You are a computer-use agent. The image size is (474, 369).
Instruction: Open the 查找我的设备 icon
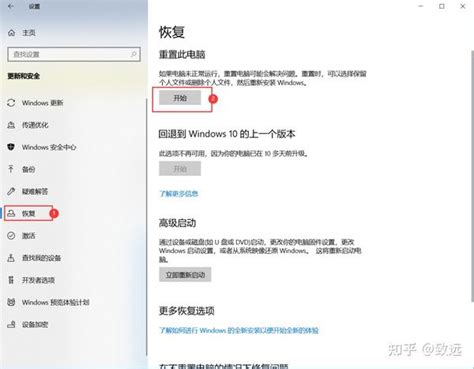click(x=11, y=258)
